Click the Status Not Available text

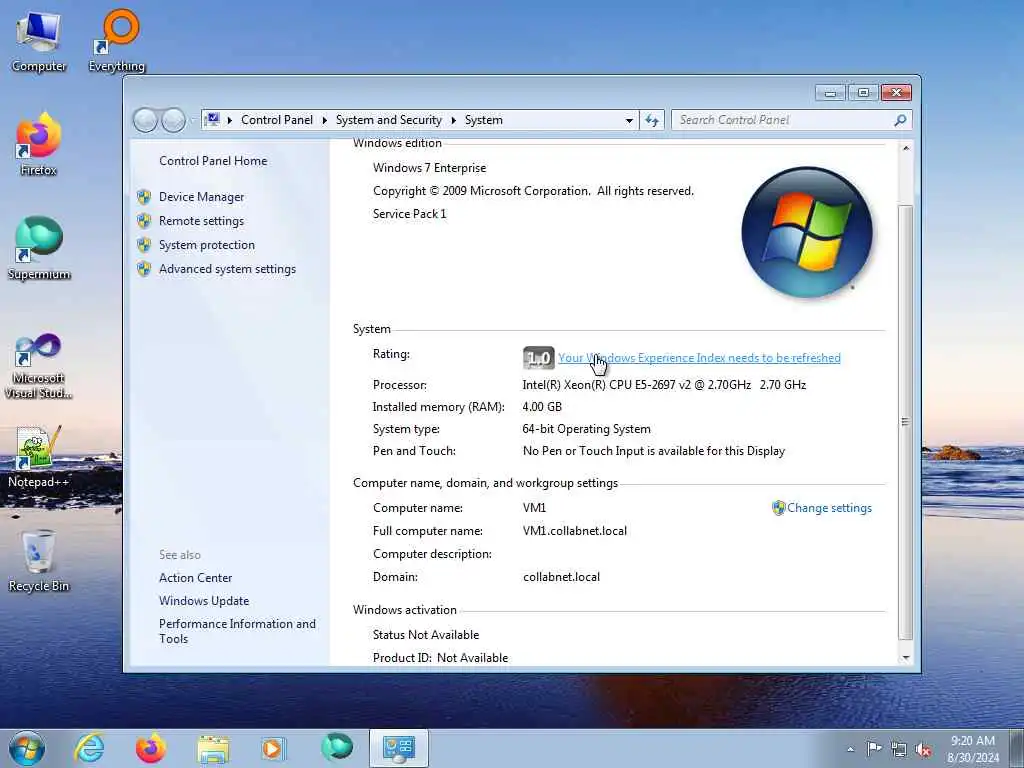(426, 635)
